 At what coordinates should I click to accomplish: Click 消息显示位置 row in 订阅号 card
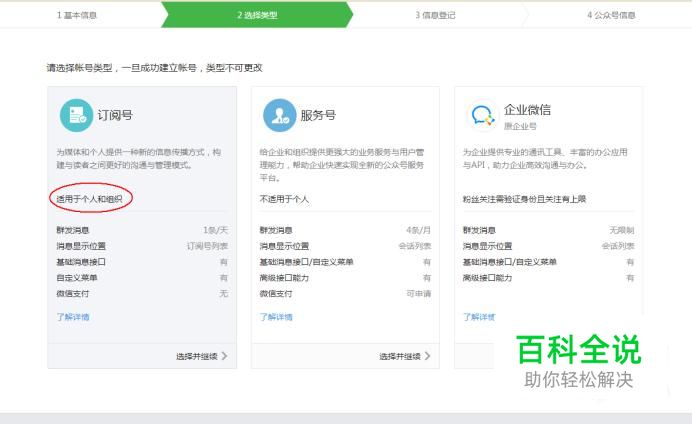pos(142,246)
